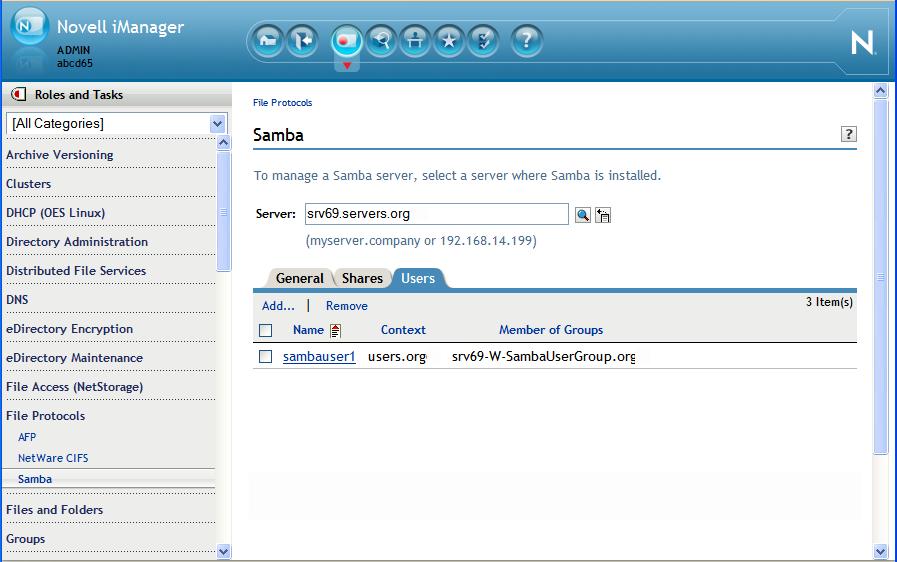Click the Remove link
Image resolution: width=897 pixels, height=562 pixels.
[347, 306]
